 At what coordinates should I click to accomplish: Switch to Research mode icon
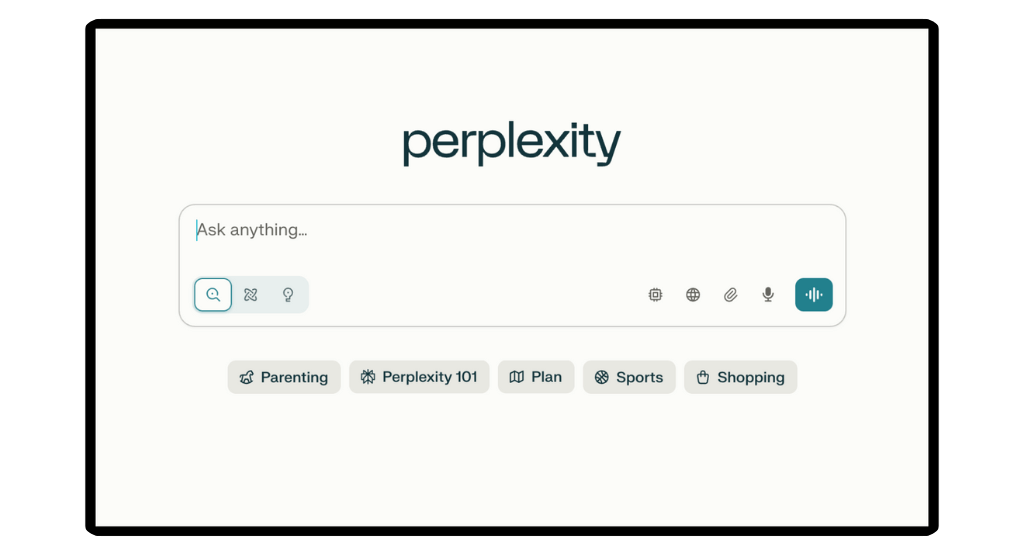tap(251, 294)
